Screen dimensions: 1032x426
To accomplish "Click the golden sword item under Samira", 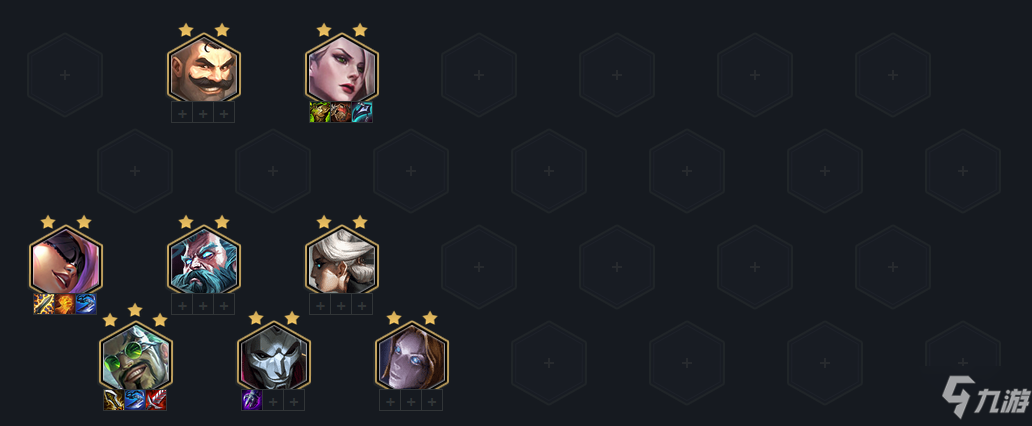I will [x=44, y=304].
